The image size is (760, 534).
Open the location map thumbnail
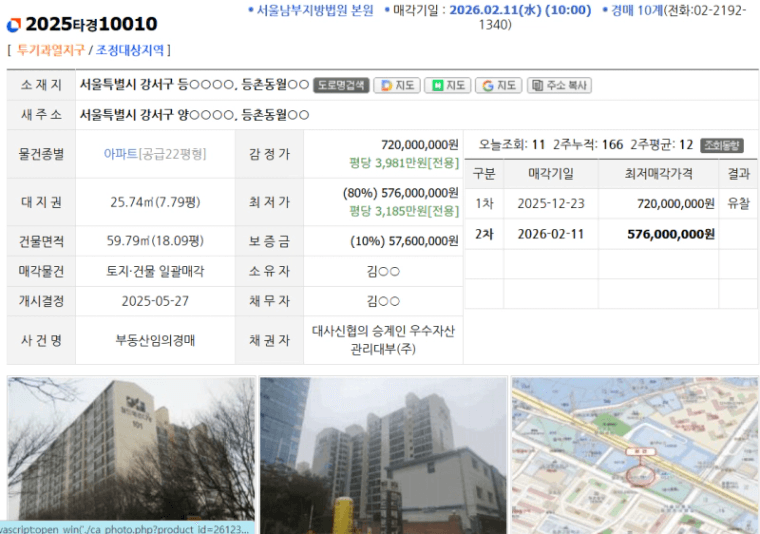coord(634,455)
